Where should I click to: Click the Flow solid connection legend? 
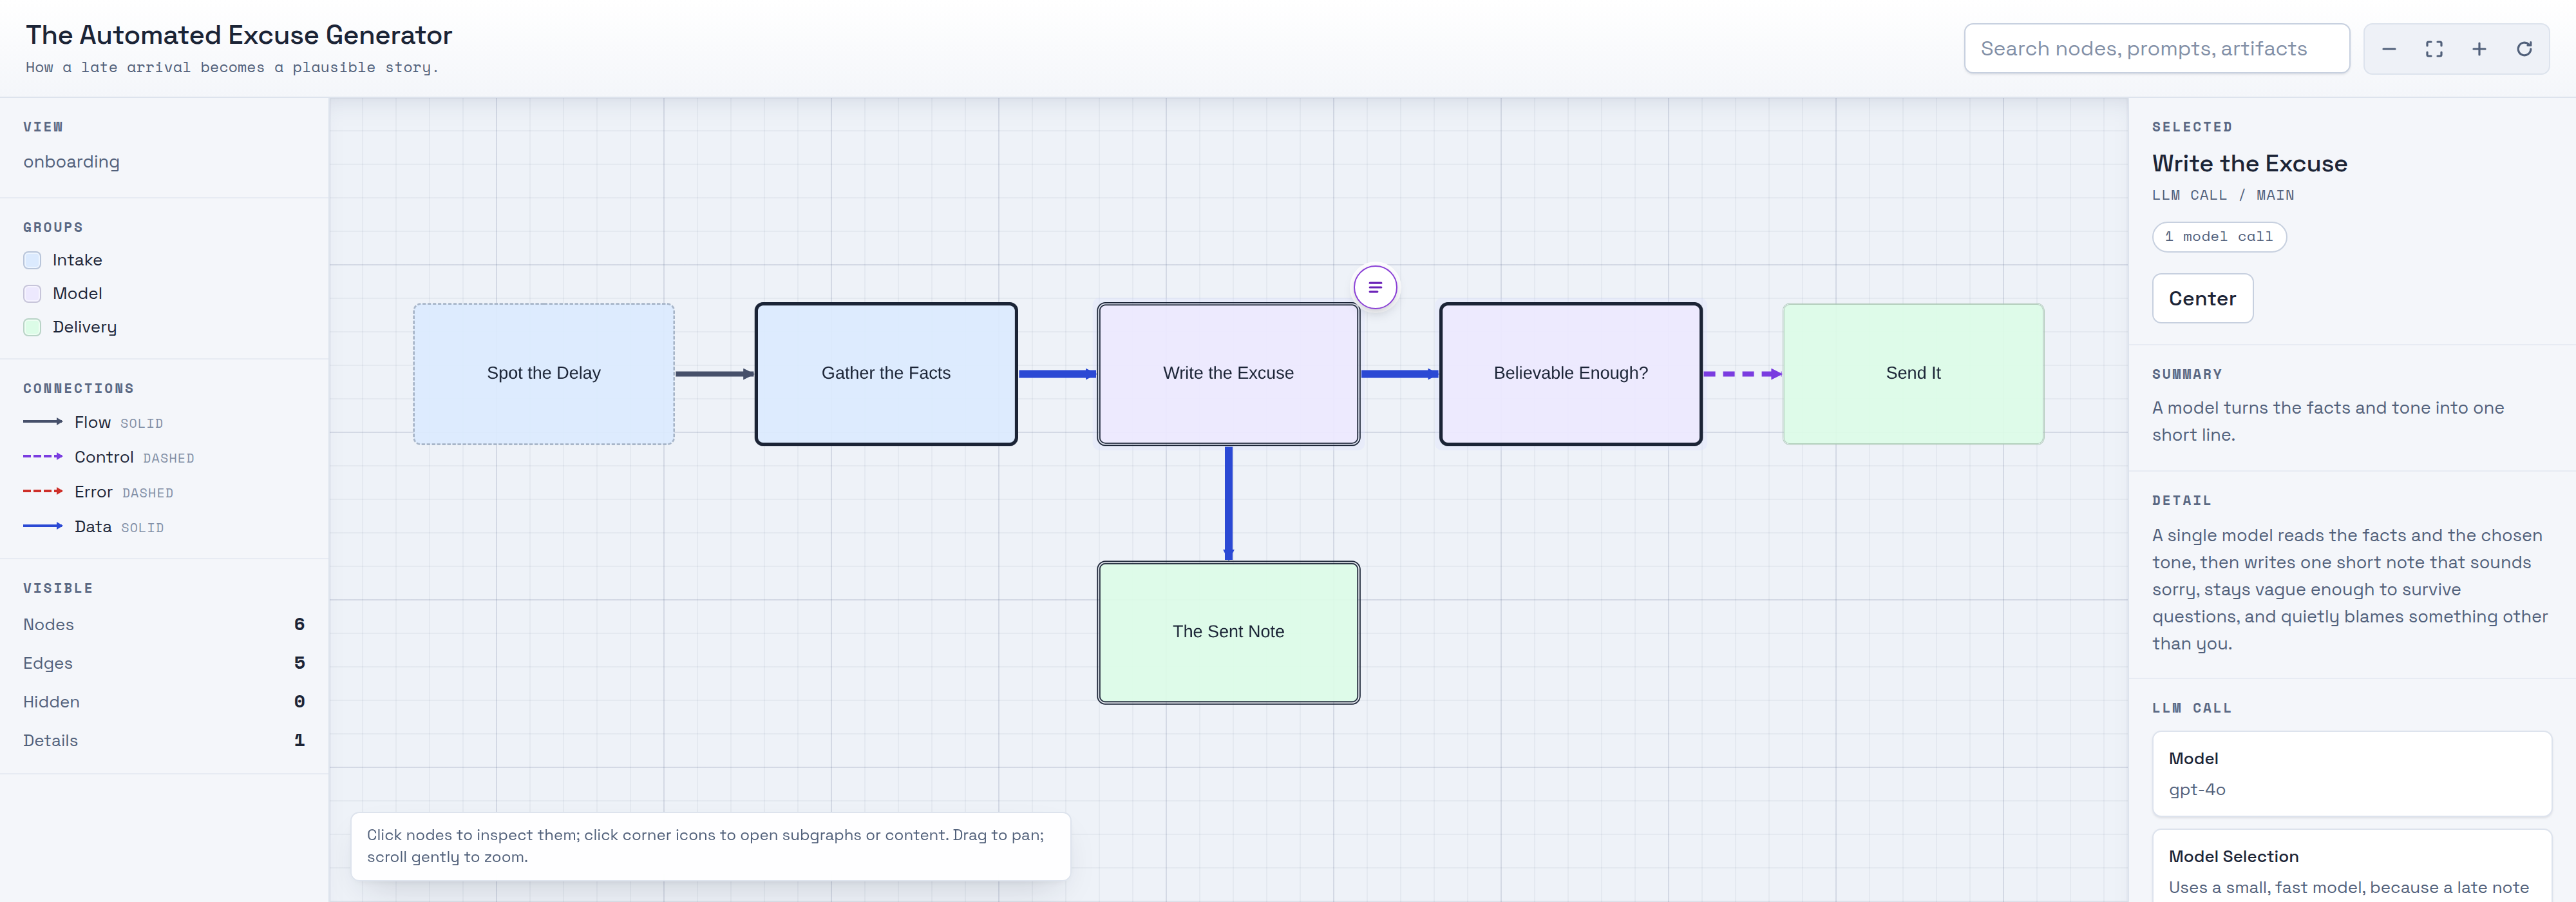[x=93, y=422]
